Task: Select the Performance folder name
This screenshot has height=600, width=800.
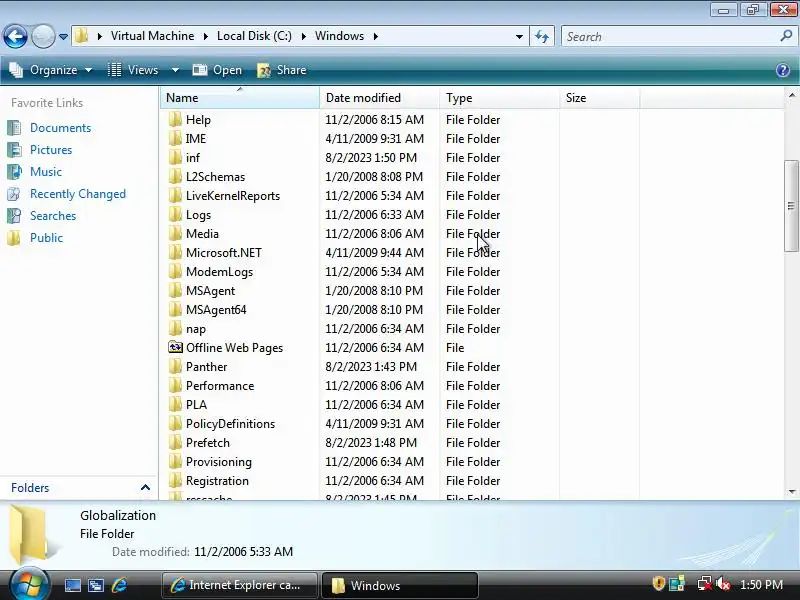Action: pyautogui.click(x=220, y=386)
